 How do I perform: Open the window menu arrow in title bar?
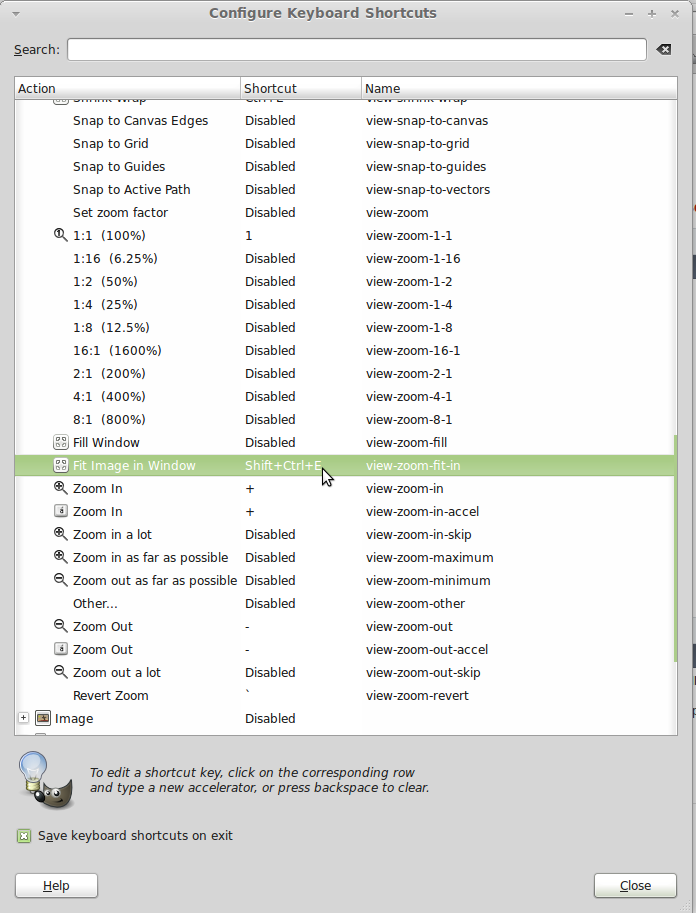tap(16, 13)
